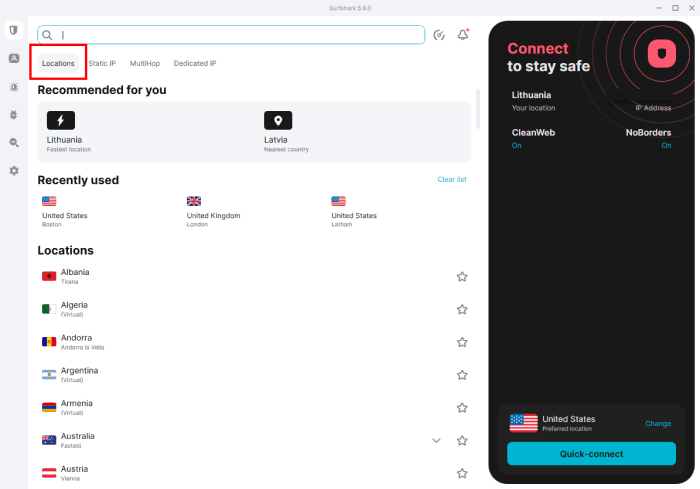The width and height of the screenshot is (700, 489).
Task: Click the Argentina flag icon
Action: coord(49,375)
